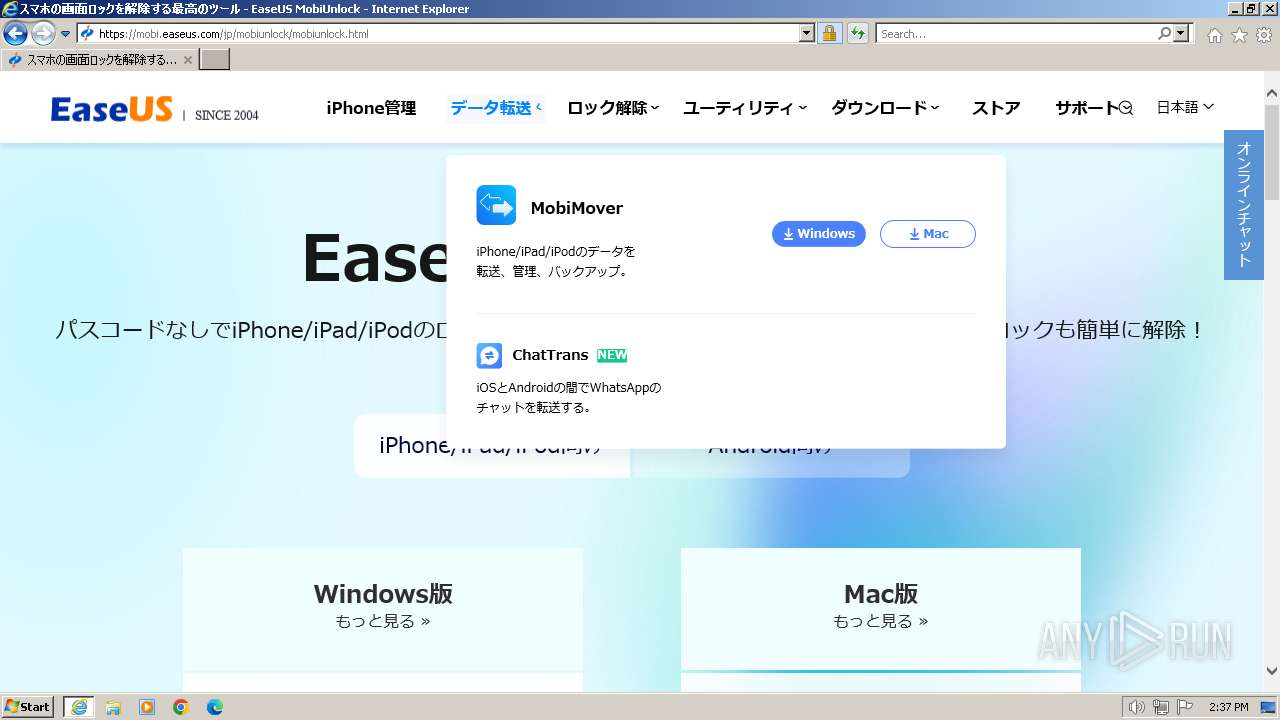Click the Mac版 heading
Screen dimensions: 1280x720
tap(881, 594)
